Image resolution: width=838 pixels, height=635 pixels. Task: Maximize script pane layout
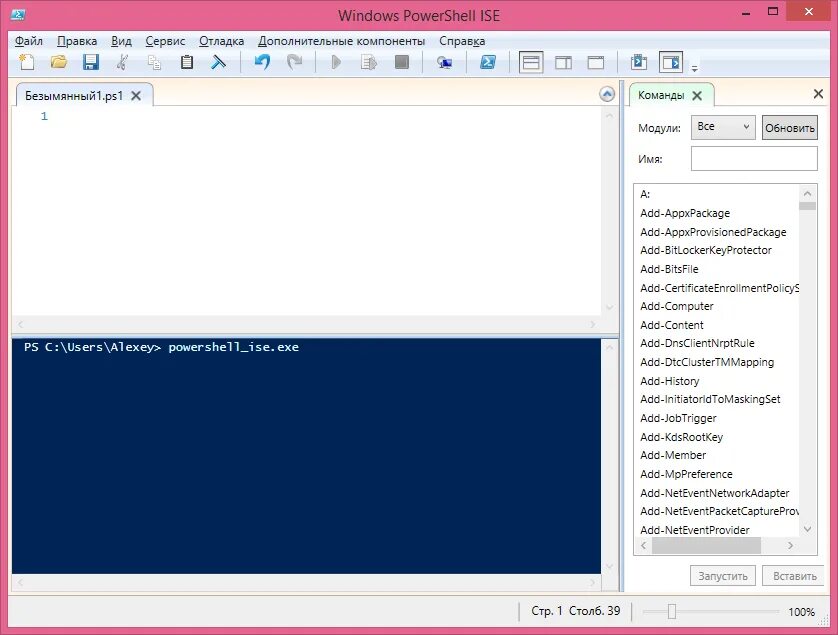pos(596,63)
